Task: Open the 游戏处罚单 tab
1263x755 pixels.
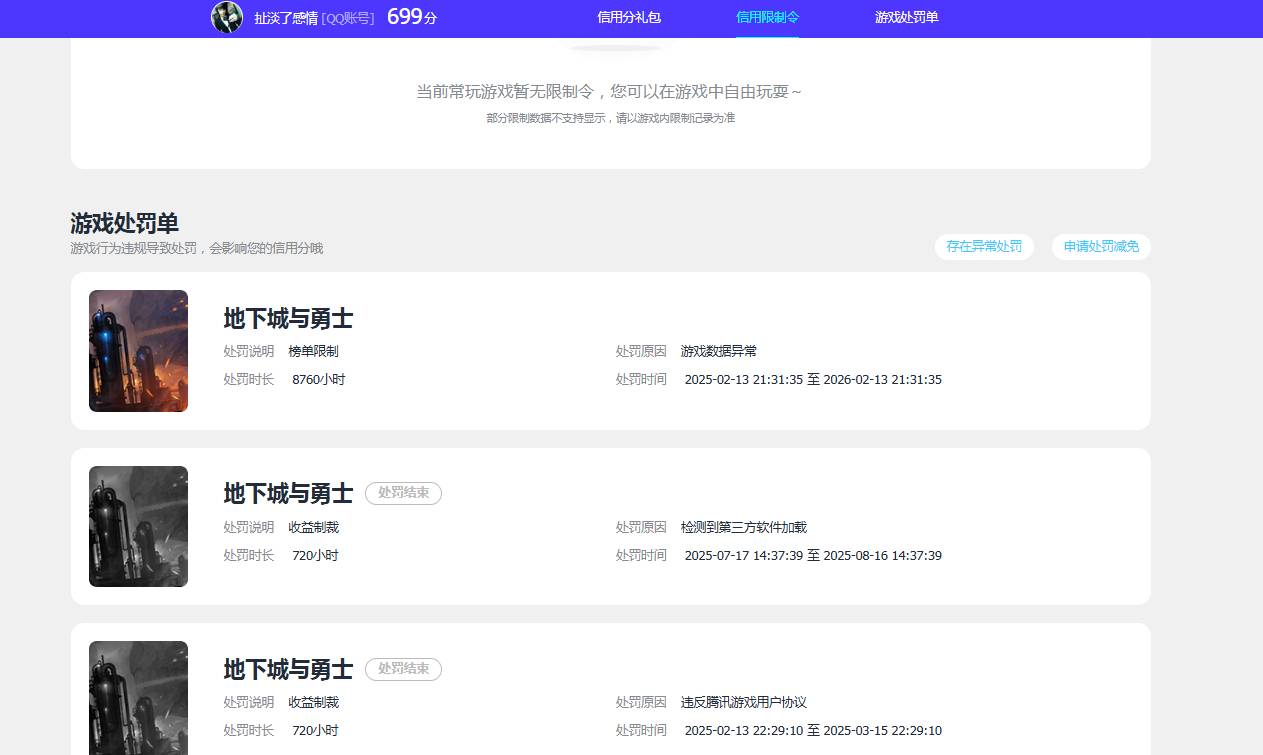Action: [906, 18]
